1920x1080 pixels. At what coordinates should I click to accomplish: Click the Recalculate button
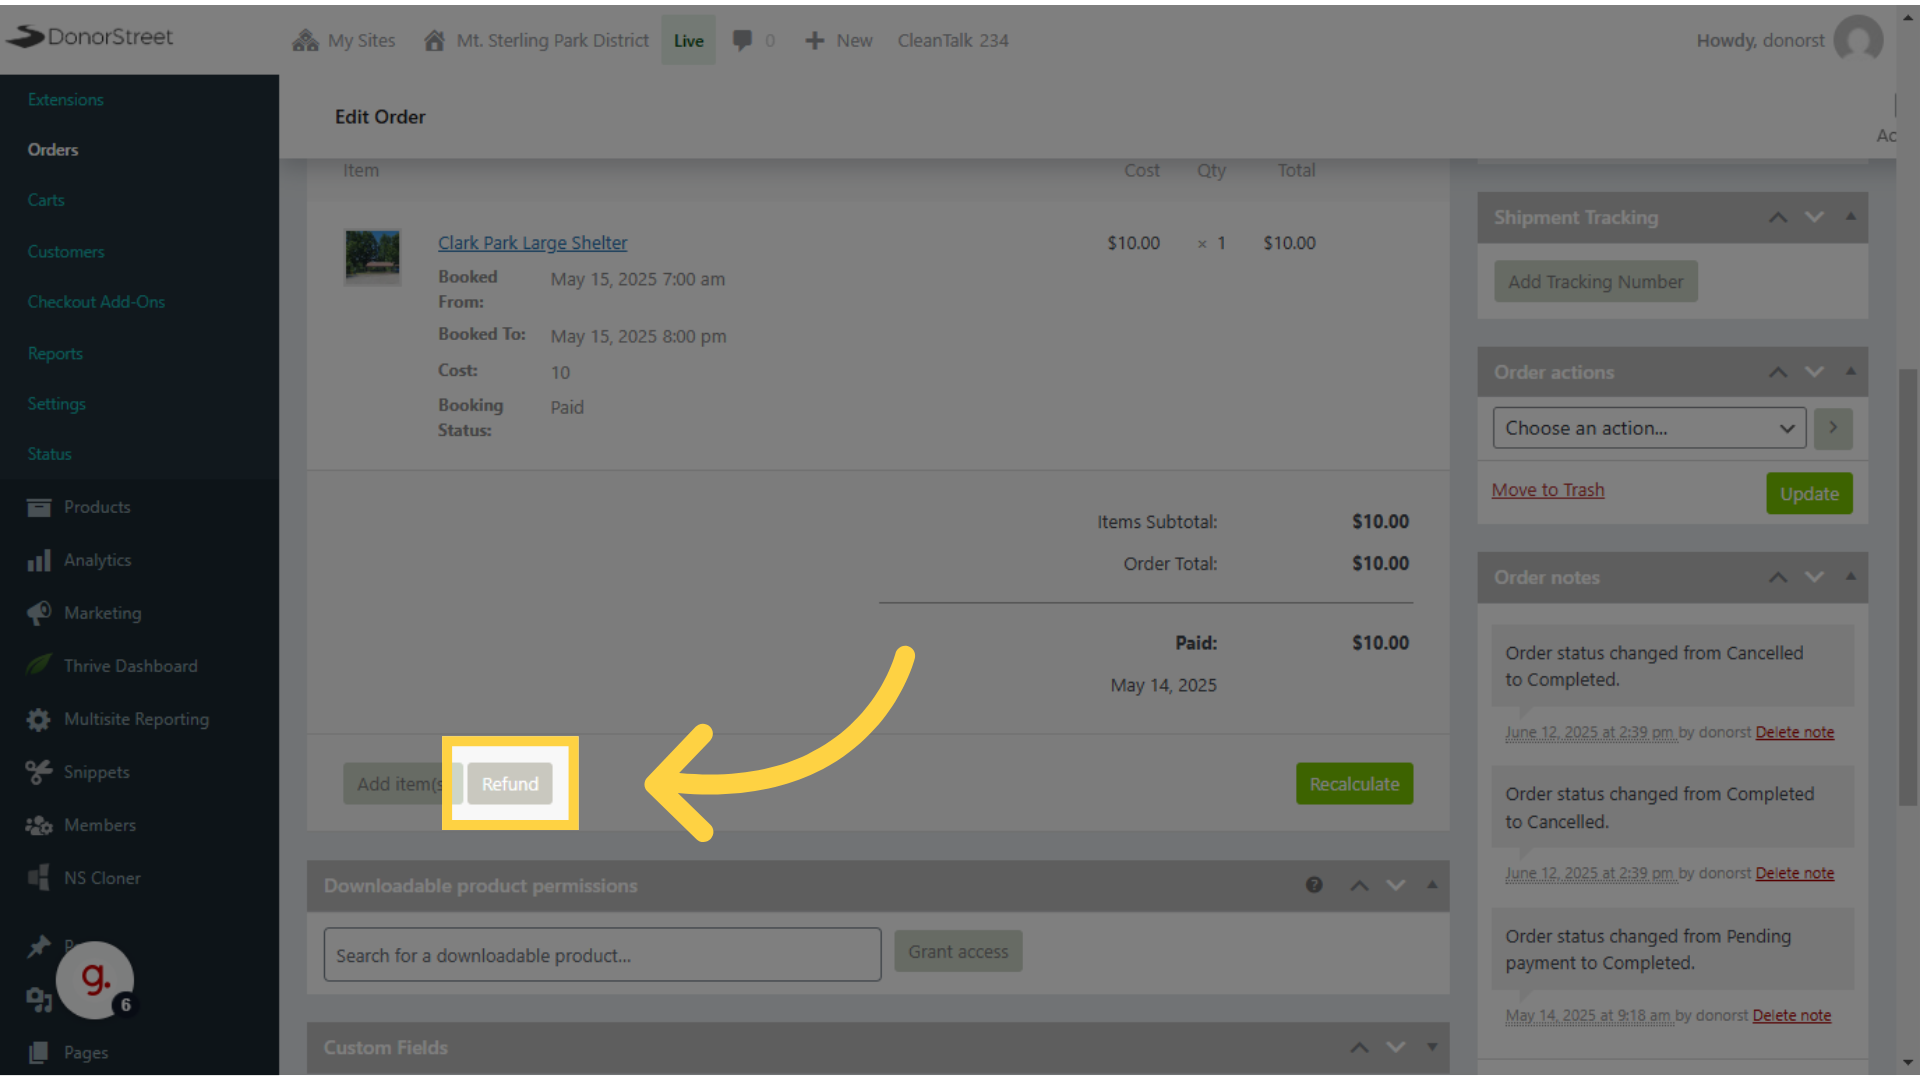click(1354, 784)
